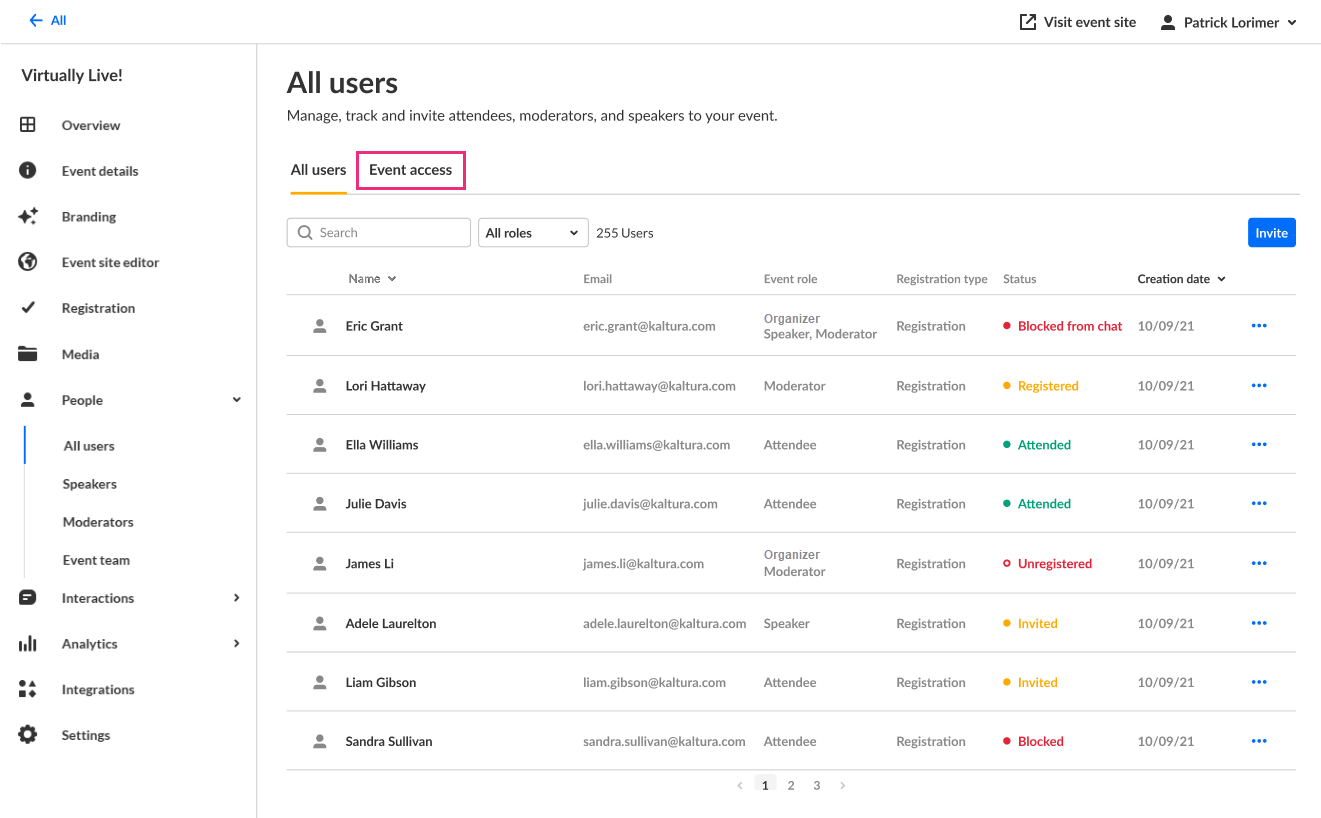1321x818 pixels.
Task: Click the Registration checkmark icon
Action: (28, 308)
